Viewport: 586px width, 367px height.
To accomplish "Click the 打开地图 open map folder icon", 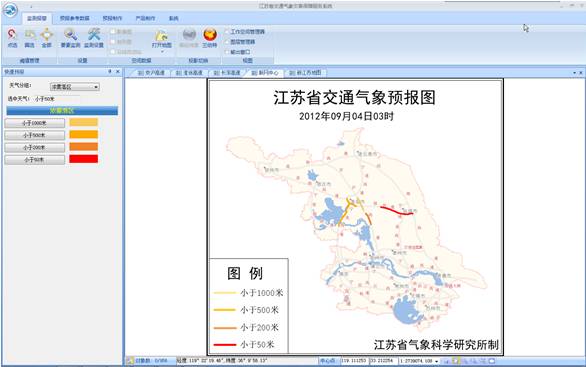I will (161, 36).
